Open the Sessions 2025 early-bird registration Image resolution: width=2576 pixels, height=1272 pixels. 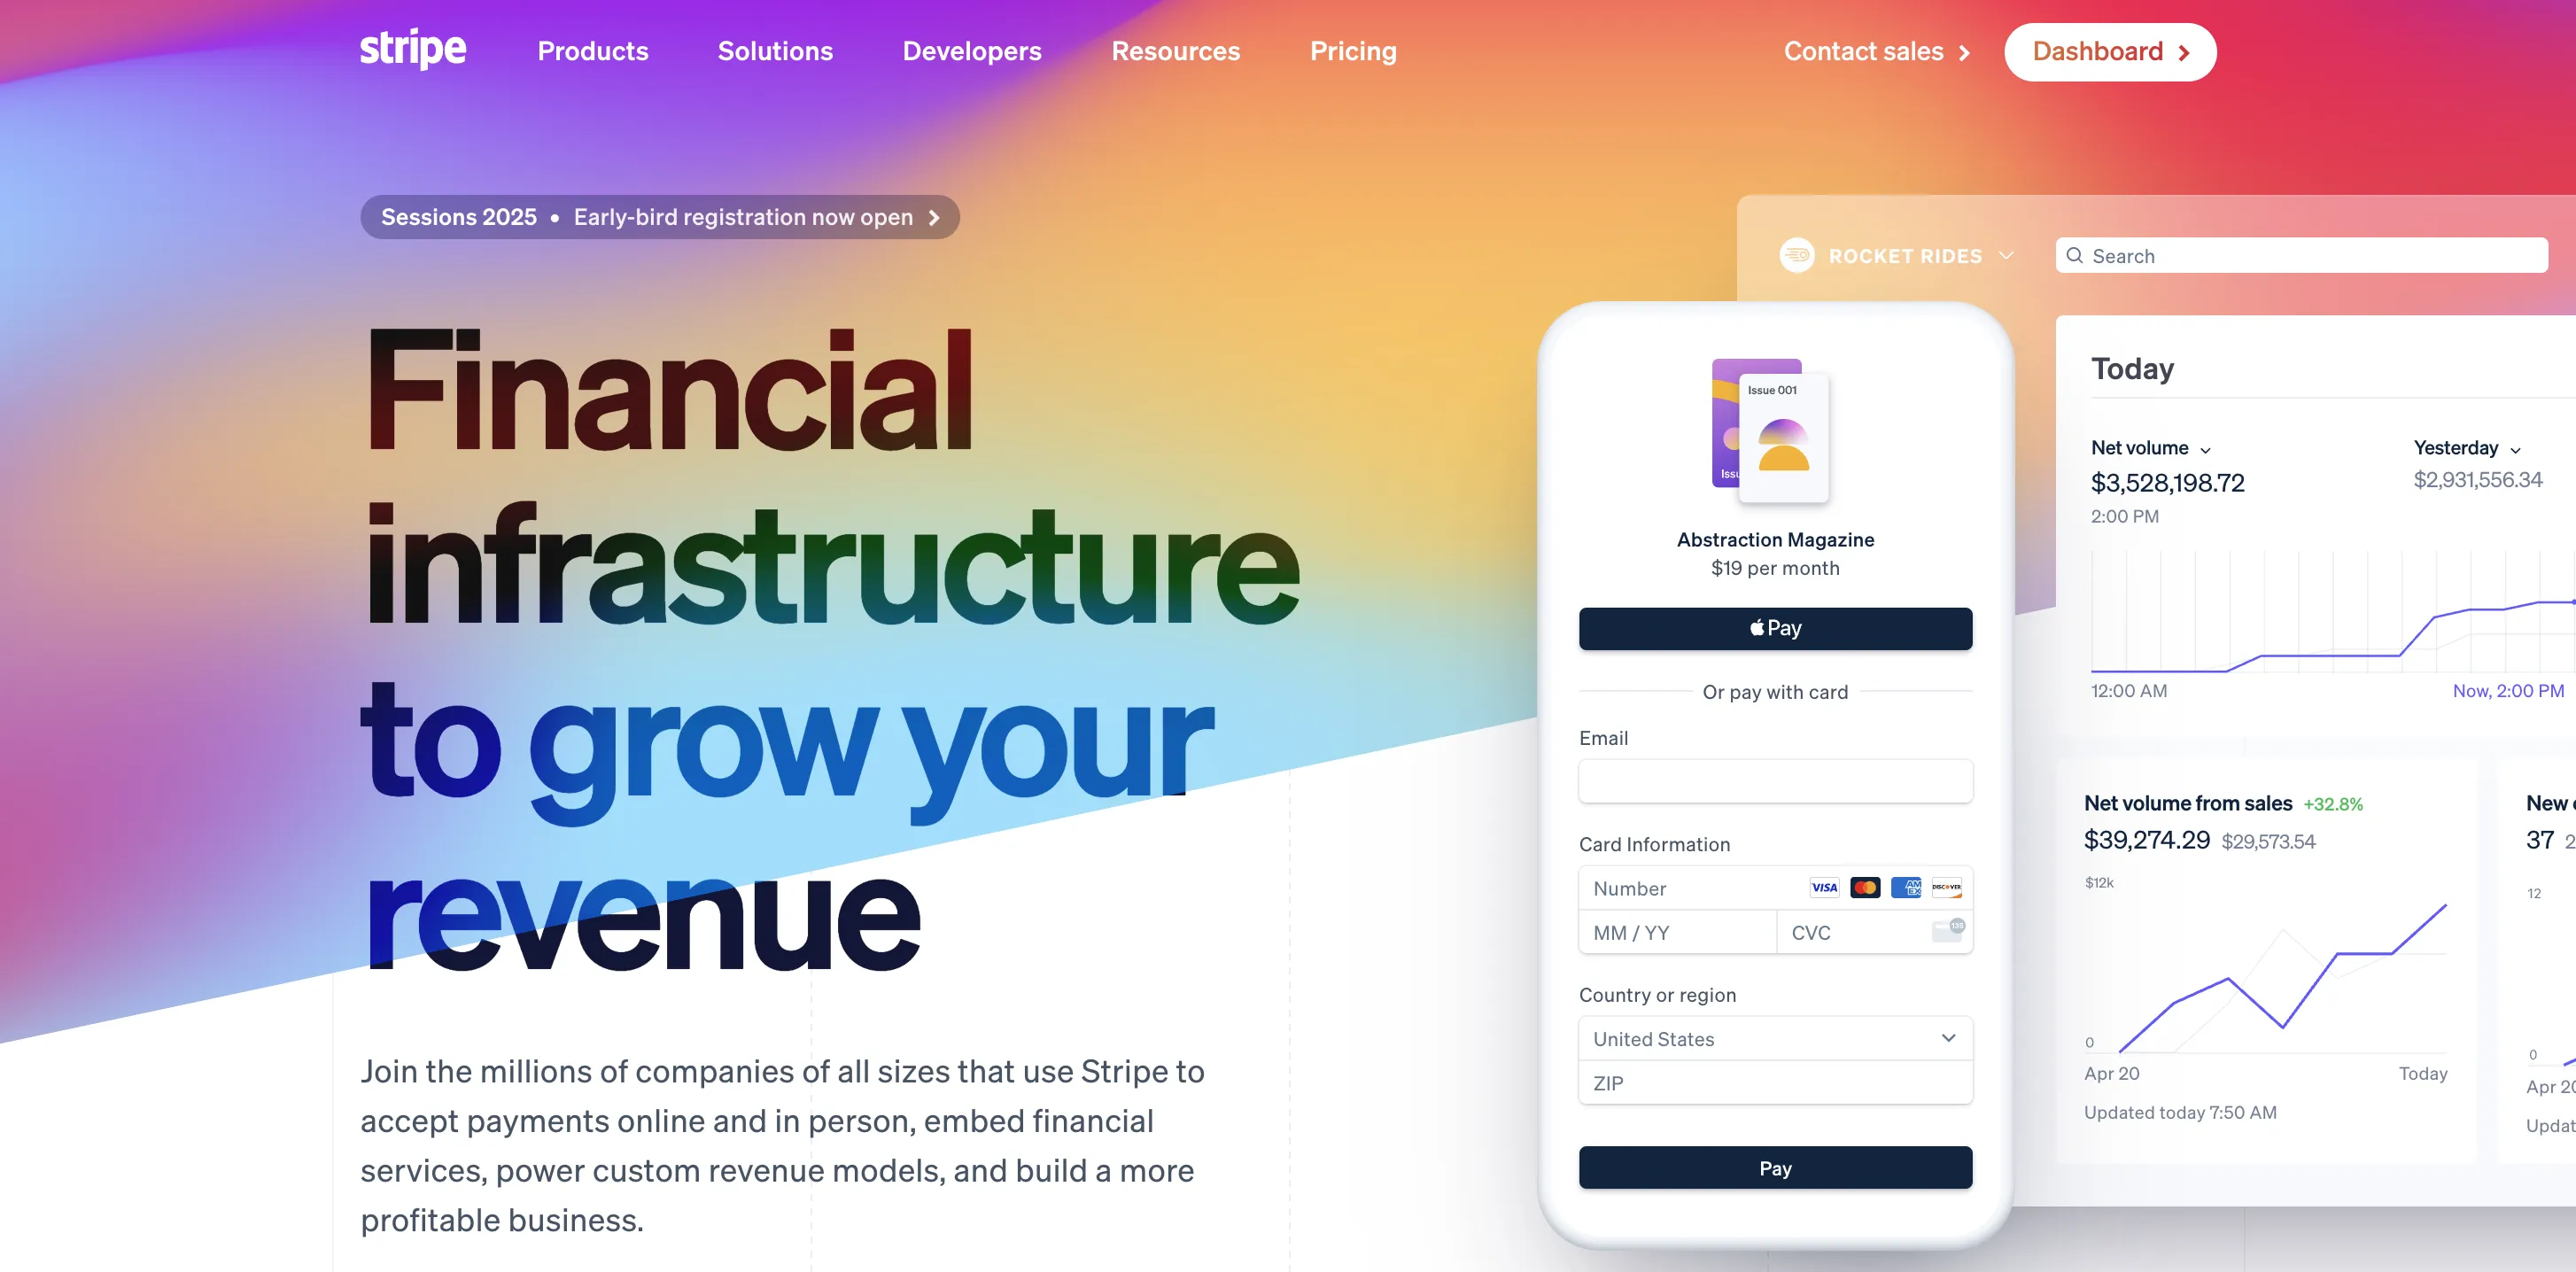(656, 215)
